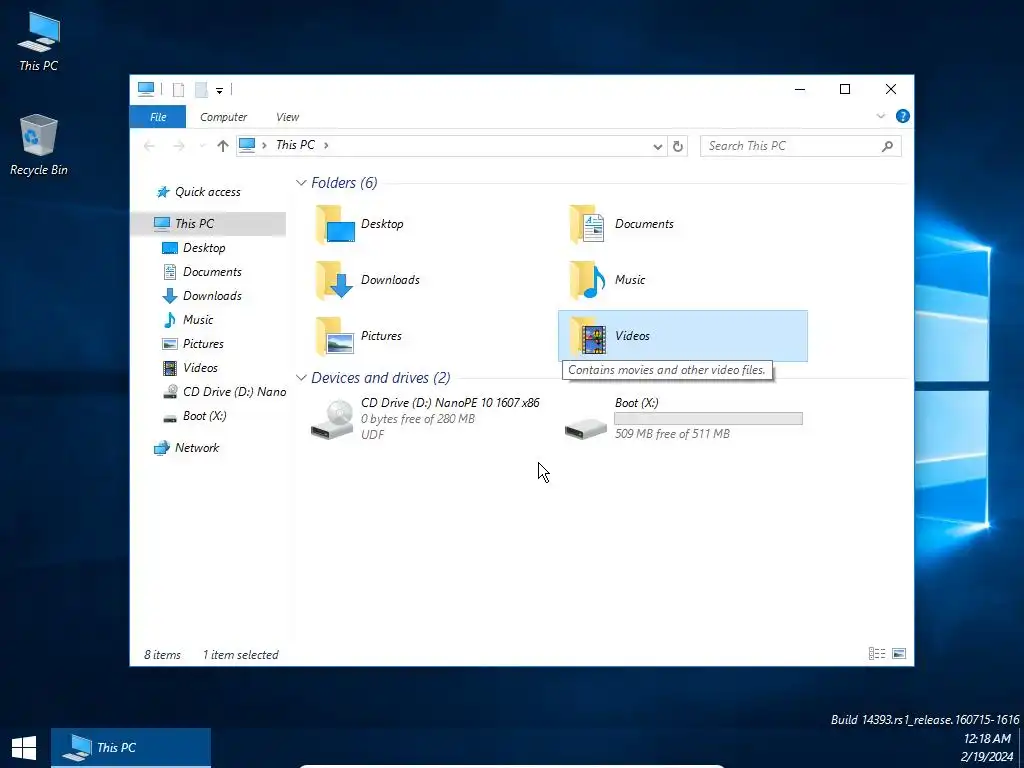
Task: Collapse the Folders (6) group
Action: [301, 183]
